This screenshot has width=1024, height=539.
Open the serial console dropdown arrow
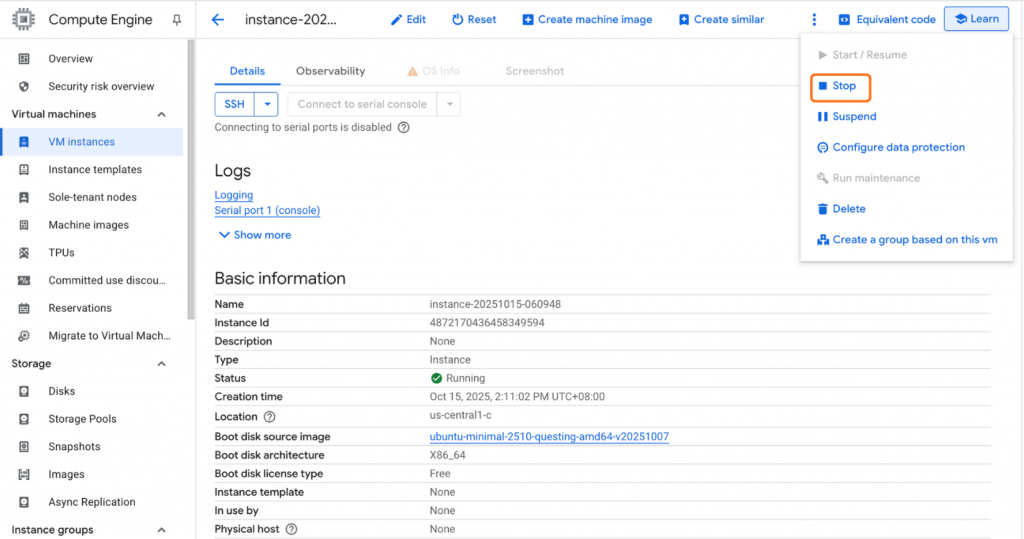(x=449, y=105)
